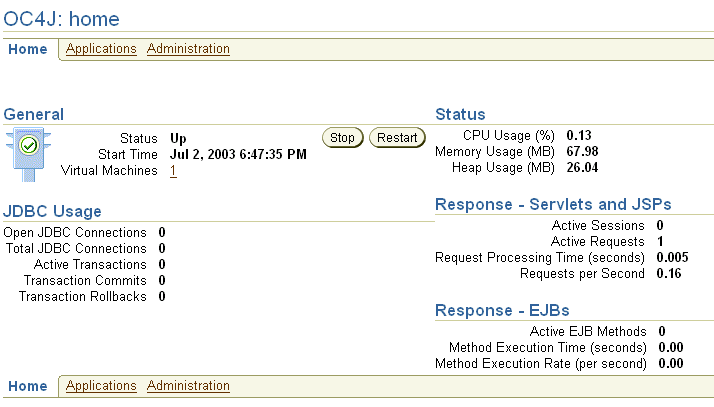Click the Status section heading
Screen dimensions: 714x407
pyautogui.click(x=460, y=114)
